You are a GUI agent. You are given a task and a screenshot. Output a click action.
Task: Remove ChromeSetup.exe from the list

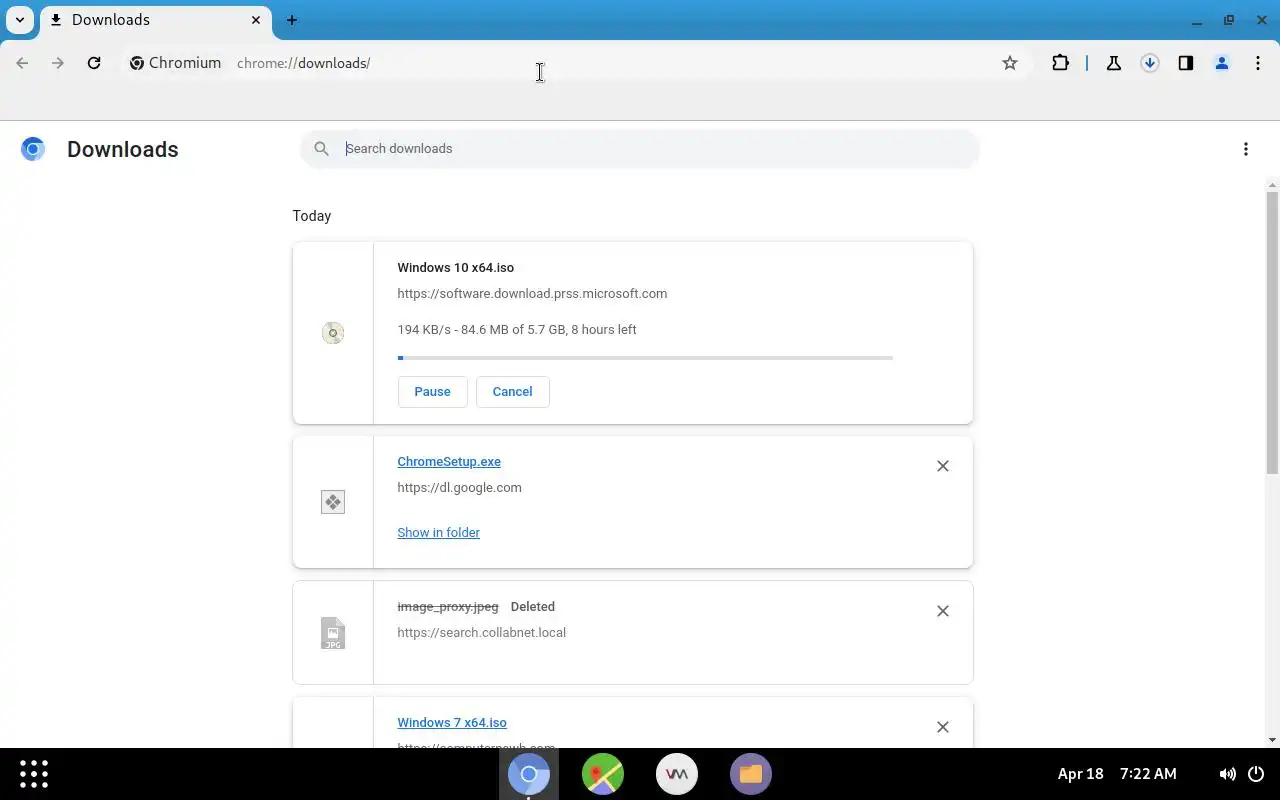click(943, 466)
